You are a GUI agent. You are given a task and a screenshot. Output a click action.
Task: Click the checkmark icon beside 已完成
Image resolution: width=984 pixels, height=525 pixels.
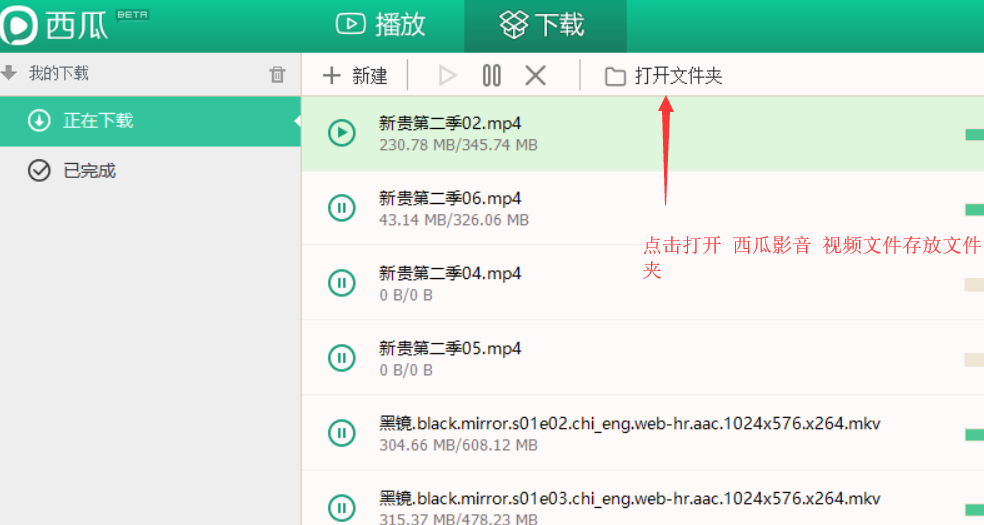tap(39, 171)
